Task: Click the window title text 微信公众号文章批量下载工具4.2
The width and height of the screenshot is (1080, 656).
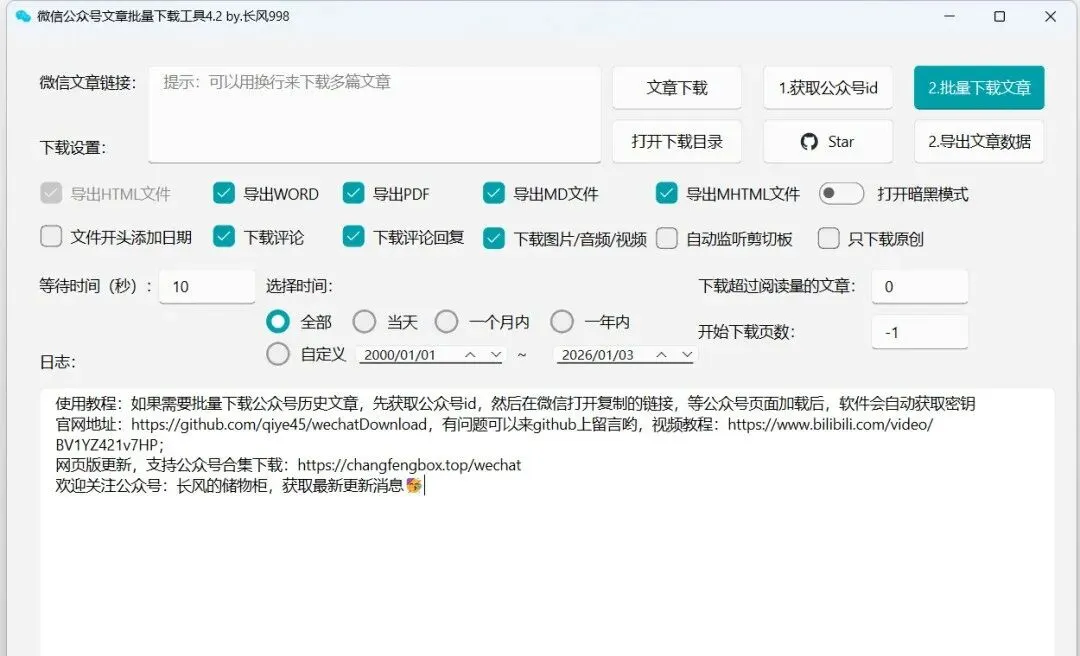Action: coord(129,16)
